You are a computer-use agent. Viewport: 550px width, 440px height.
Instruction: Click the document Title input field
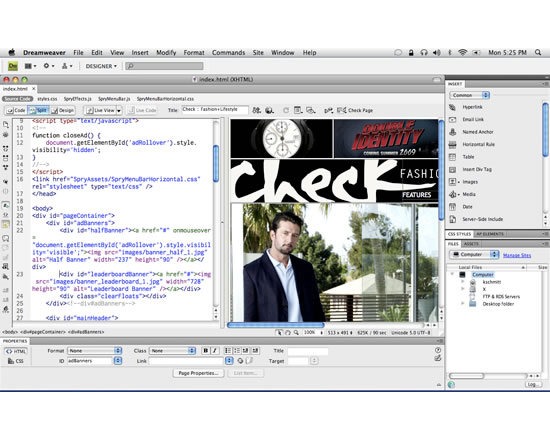click(215, 110)
